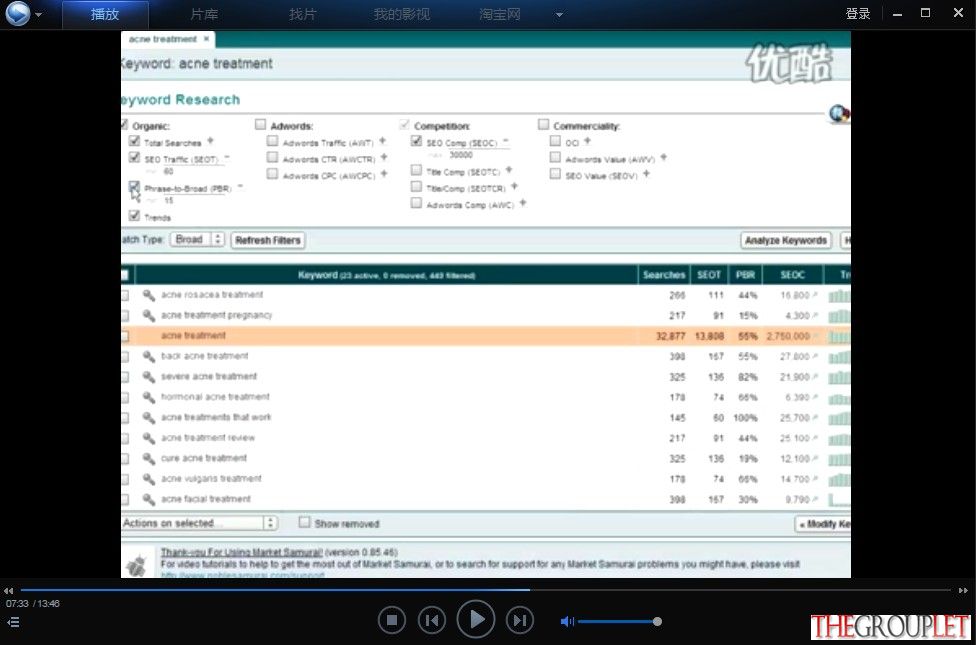Screen dimensions: 976x645
Task: Click the 登录 login button
Action: [858, 14]
